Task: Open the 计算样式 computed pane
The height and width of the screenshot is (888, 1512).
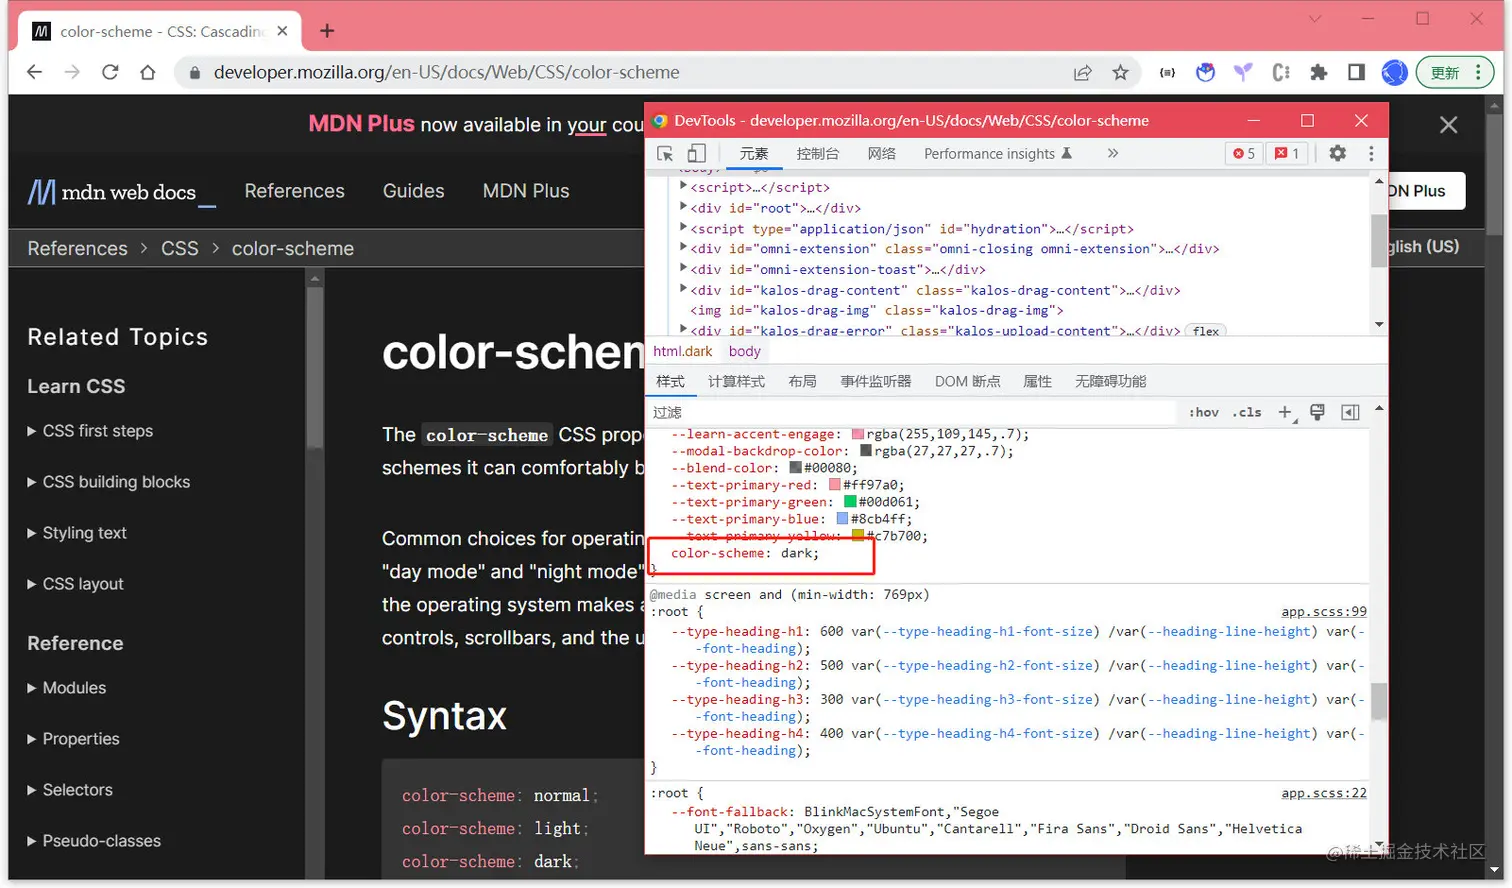Action: click(736, 381)
